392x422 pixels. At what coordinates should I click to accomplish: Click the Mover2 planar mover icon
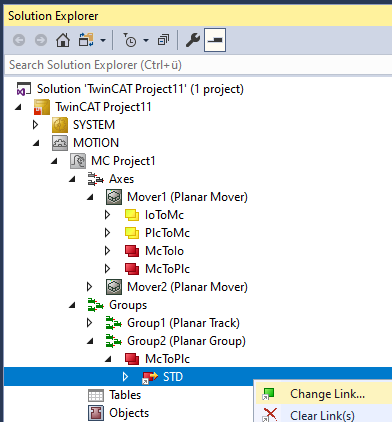point(114,287)
